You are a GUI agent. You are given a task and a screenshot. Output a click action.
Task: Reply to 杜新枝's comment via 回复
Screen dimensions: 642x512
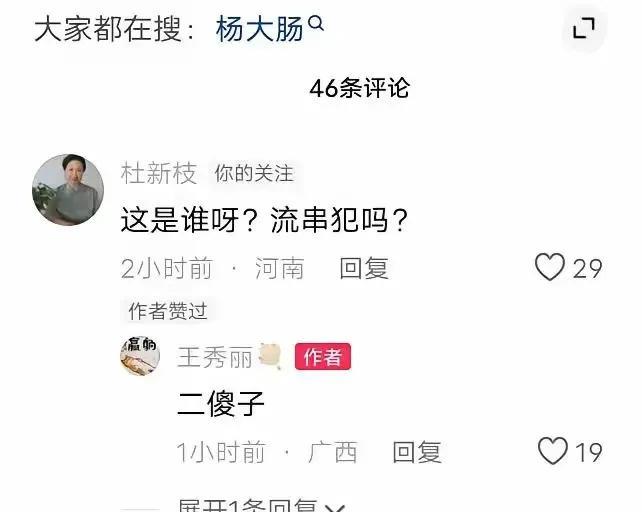[364, 268]
